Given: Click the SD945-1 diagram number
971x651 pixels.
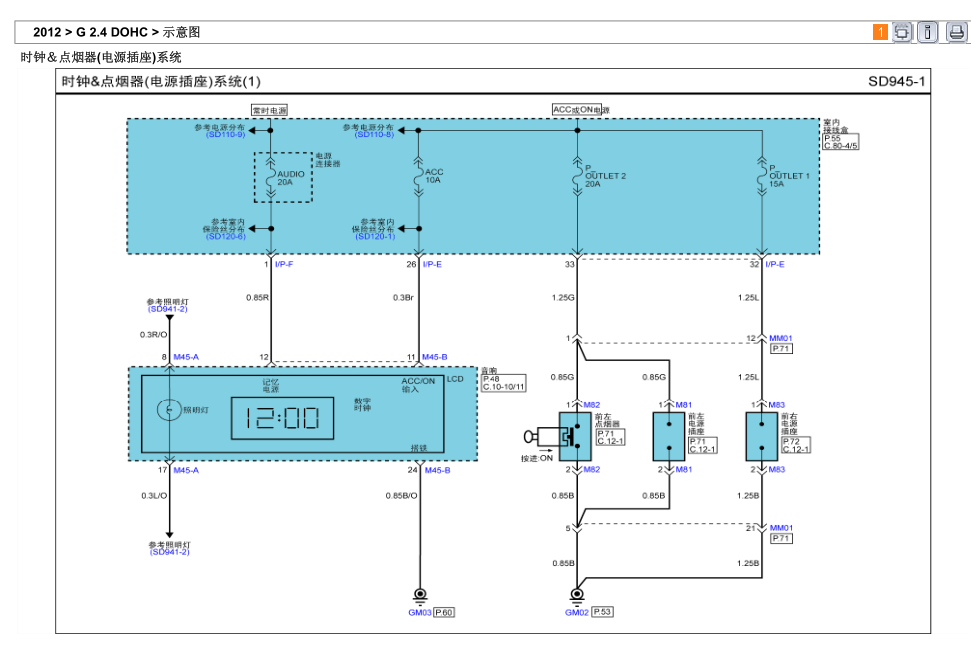Looking at the screenshot, I should click(x=896, y=82).
